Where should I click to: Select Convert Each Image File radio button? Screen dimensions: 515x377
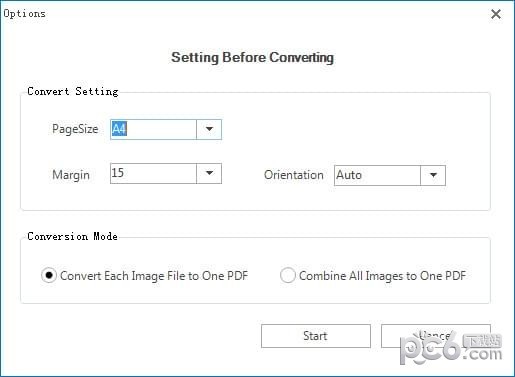[49, 275]
